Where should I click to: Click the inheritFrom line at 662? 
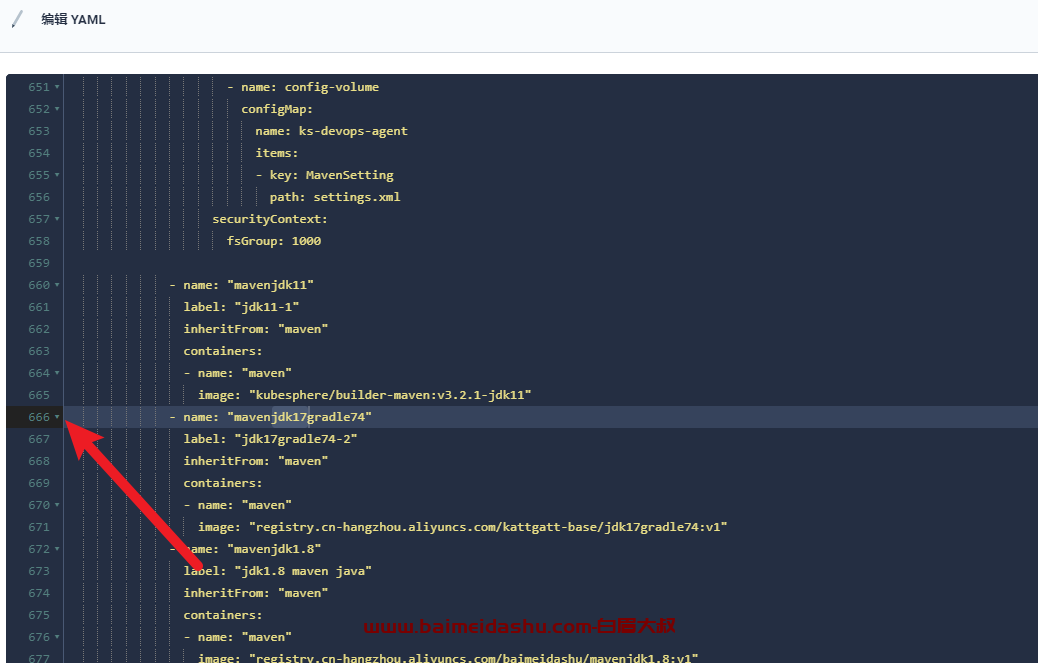(x=256, y=329)
